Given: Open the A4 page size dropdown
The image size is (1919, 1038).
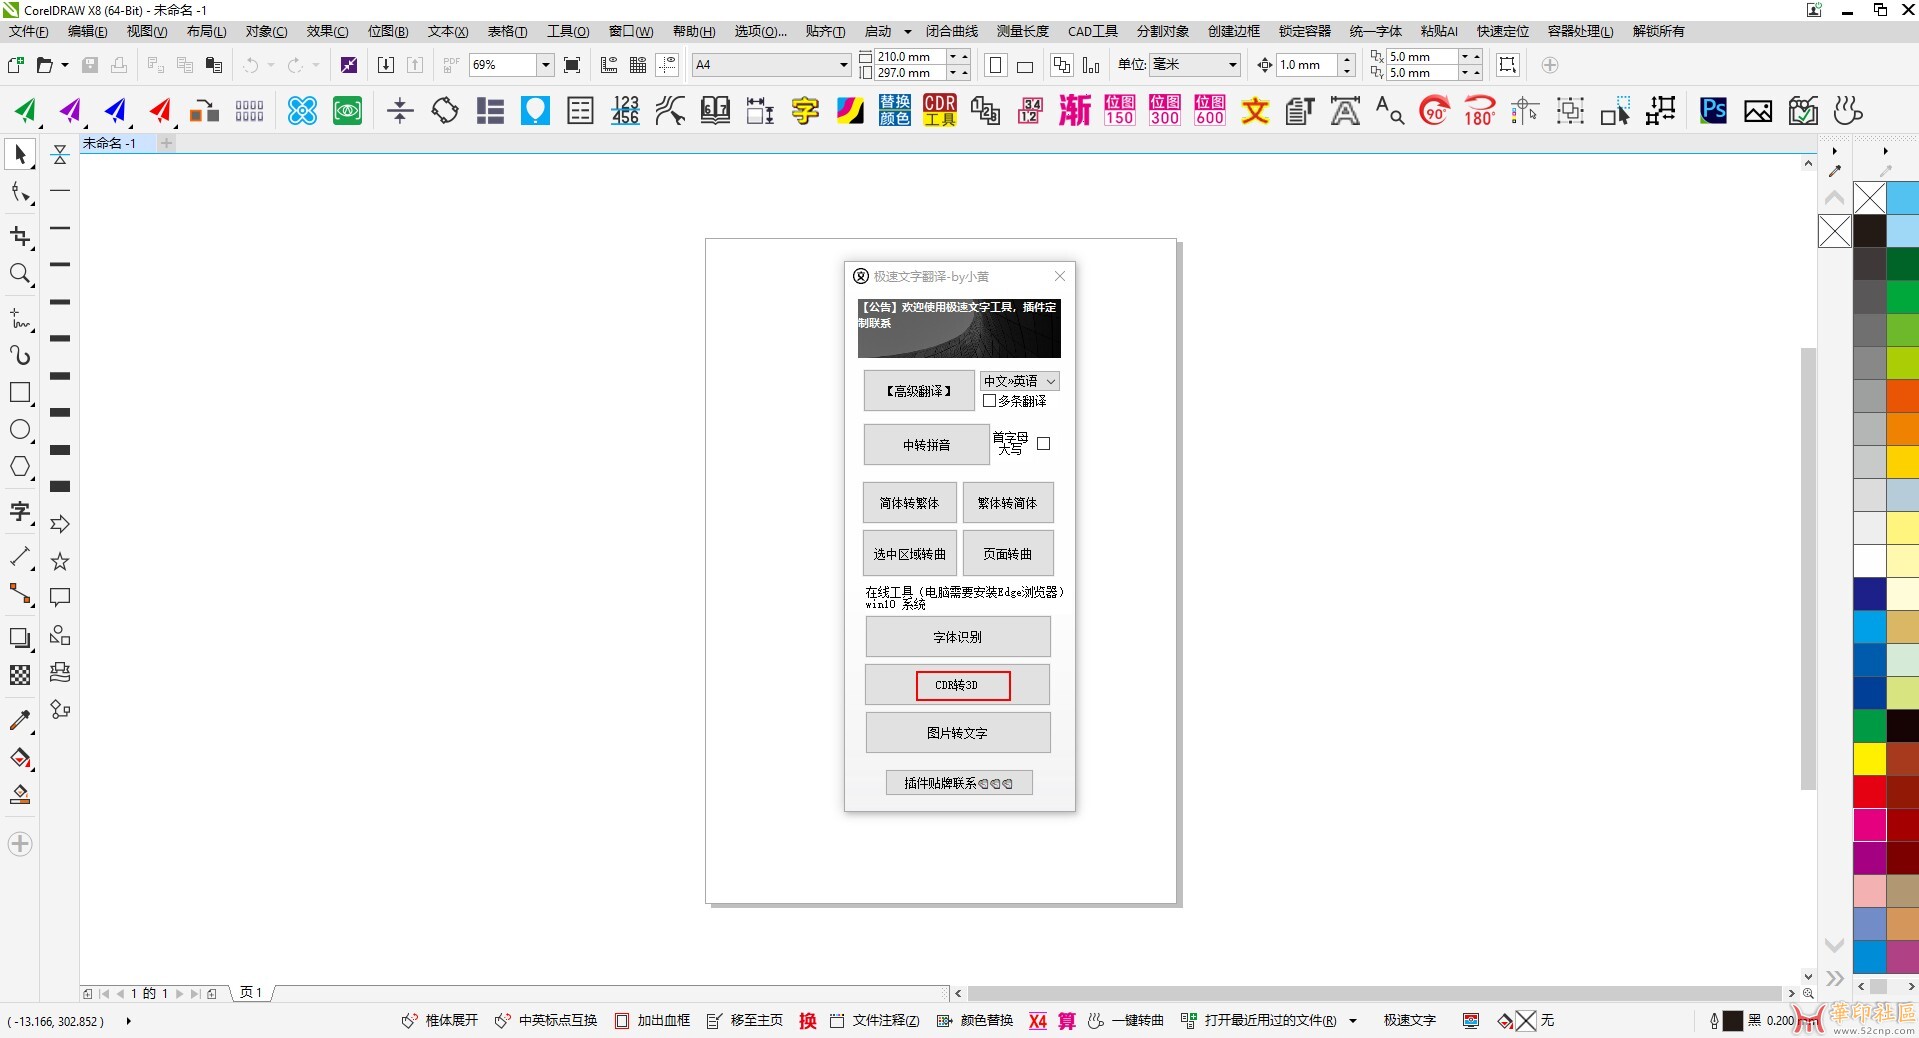Looking at the screenshot, I should point(843,65).
